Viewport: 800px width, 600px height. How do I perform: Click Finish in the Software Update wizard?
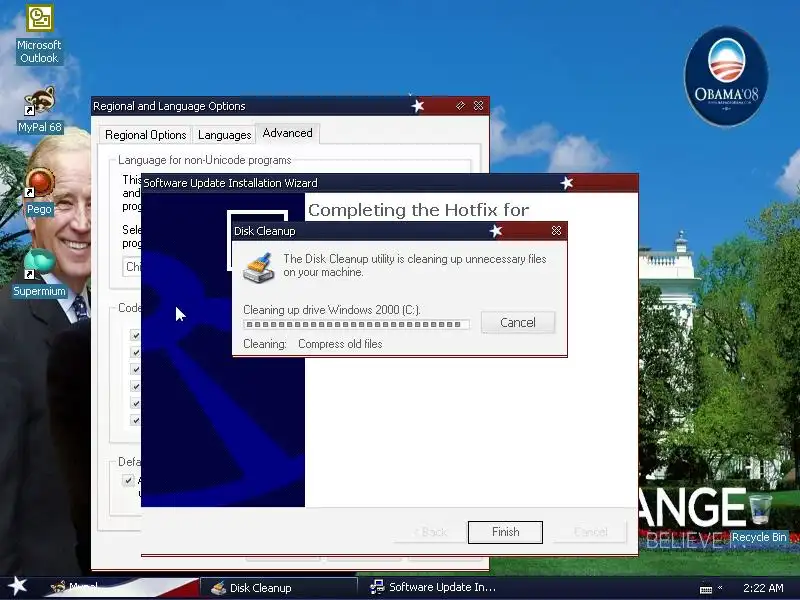click(x=505, y=532)
